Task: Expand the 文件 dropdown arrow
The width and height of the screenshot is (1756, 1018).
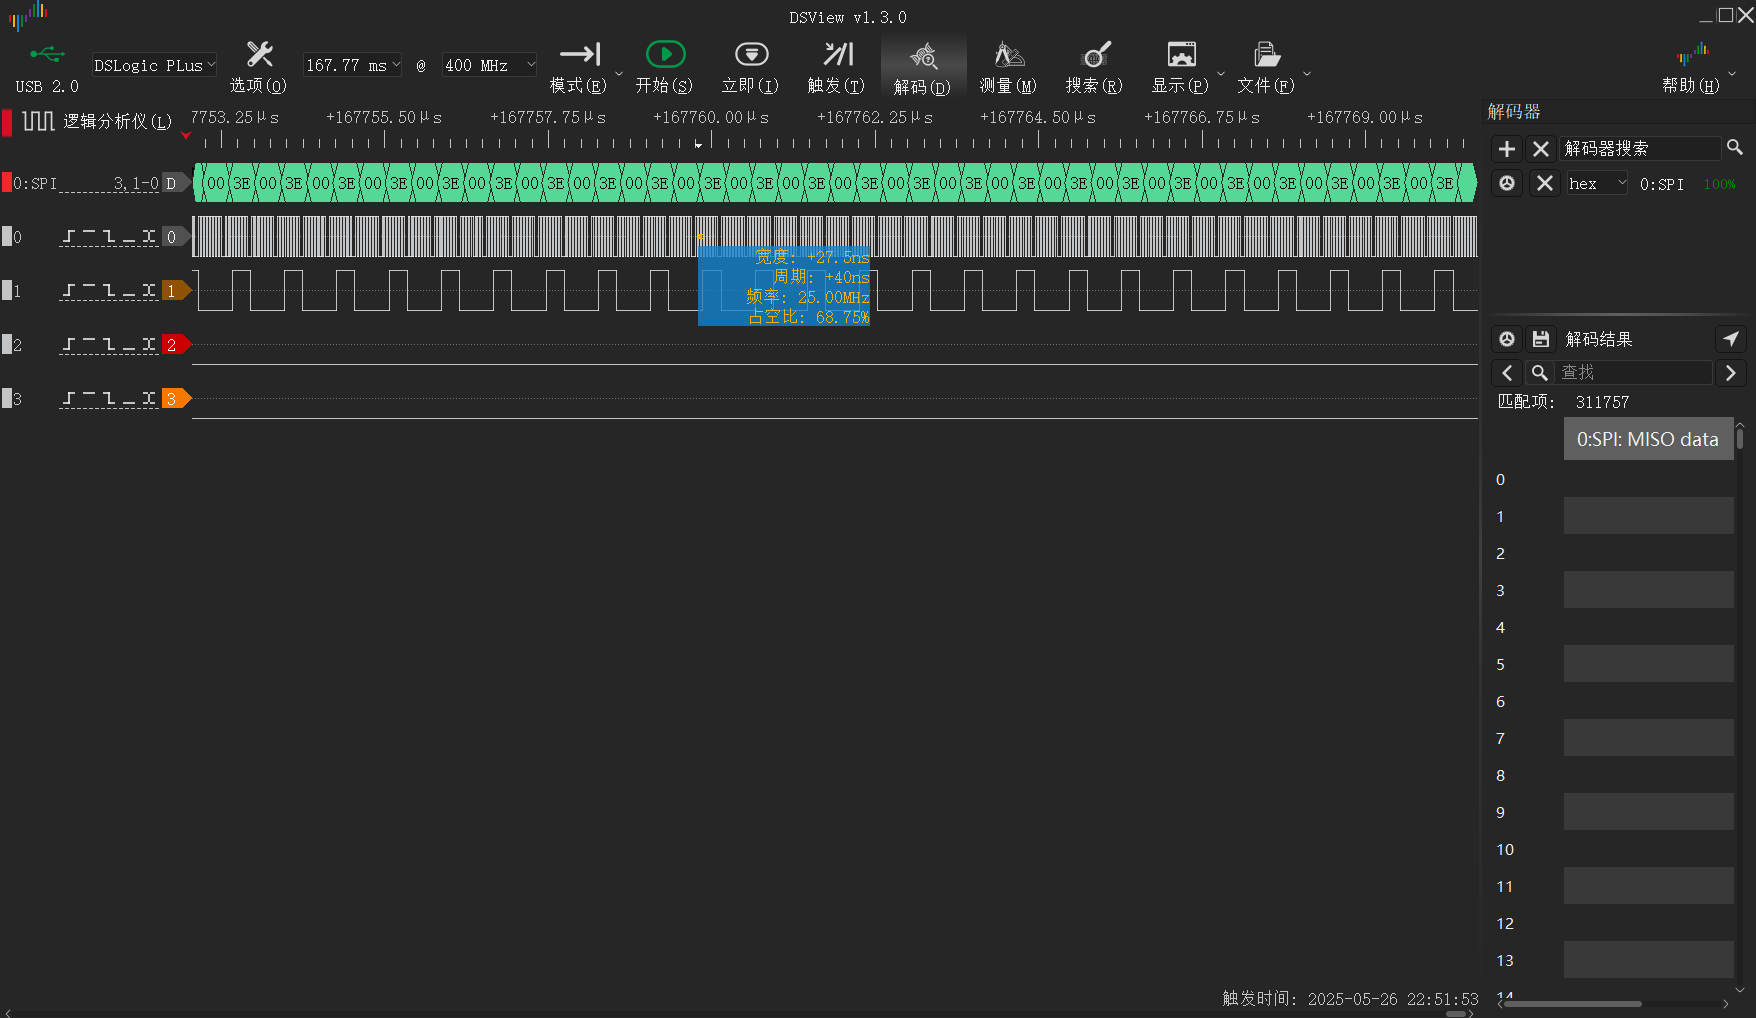Action: click(1306, 73)
